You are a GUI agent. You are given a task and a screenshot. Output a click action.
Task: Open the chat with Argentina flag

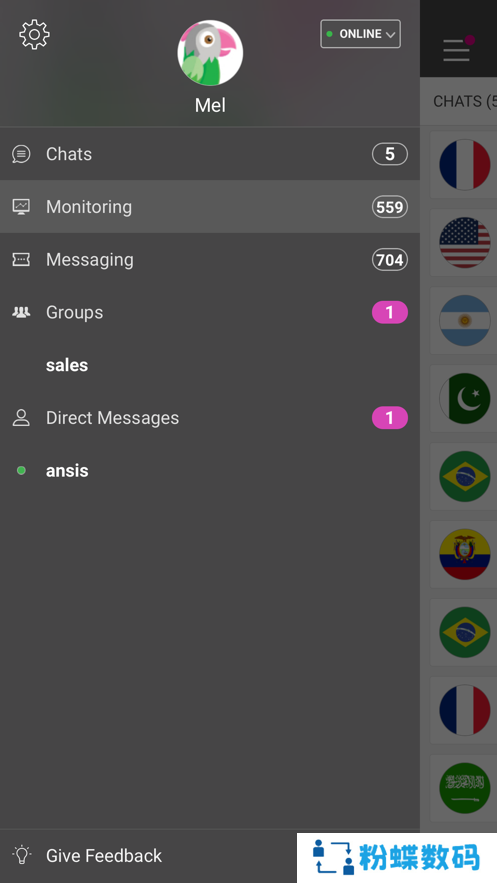click(464, 320)
